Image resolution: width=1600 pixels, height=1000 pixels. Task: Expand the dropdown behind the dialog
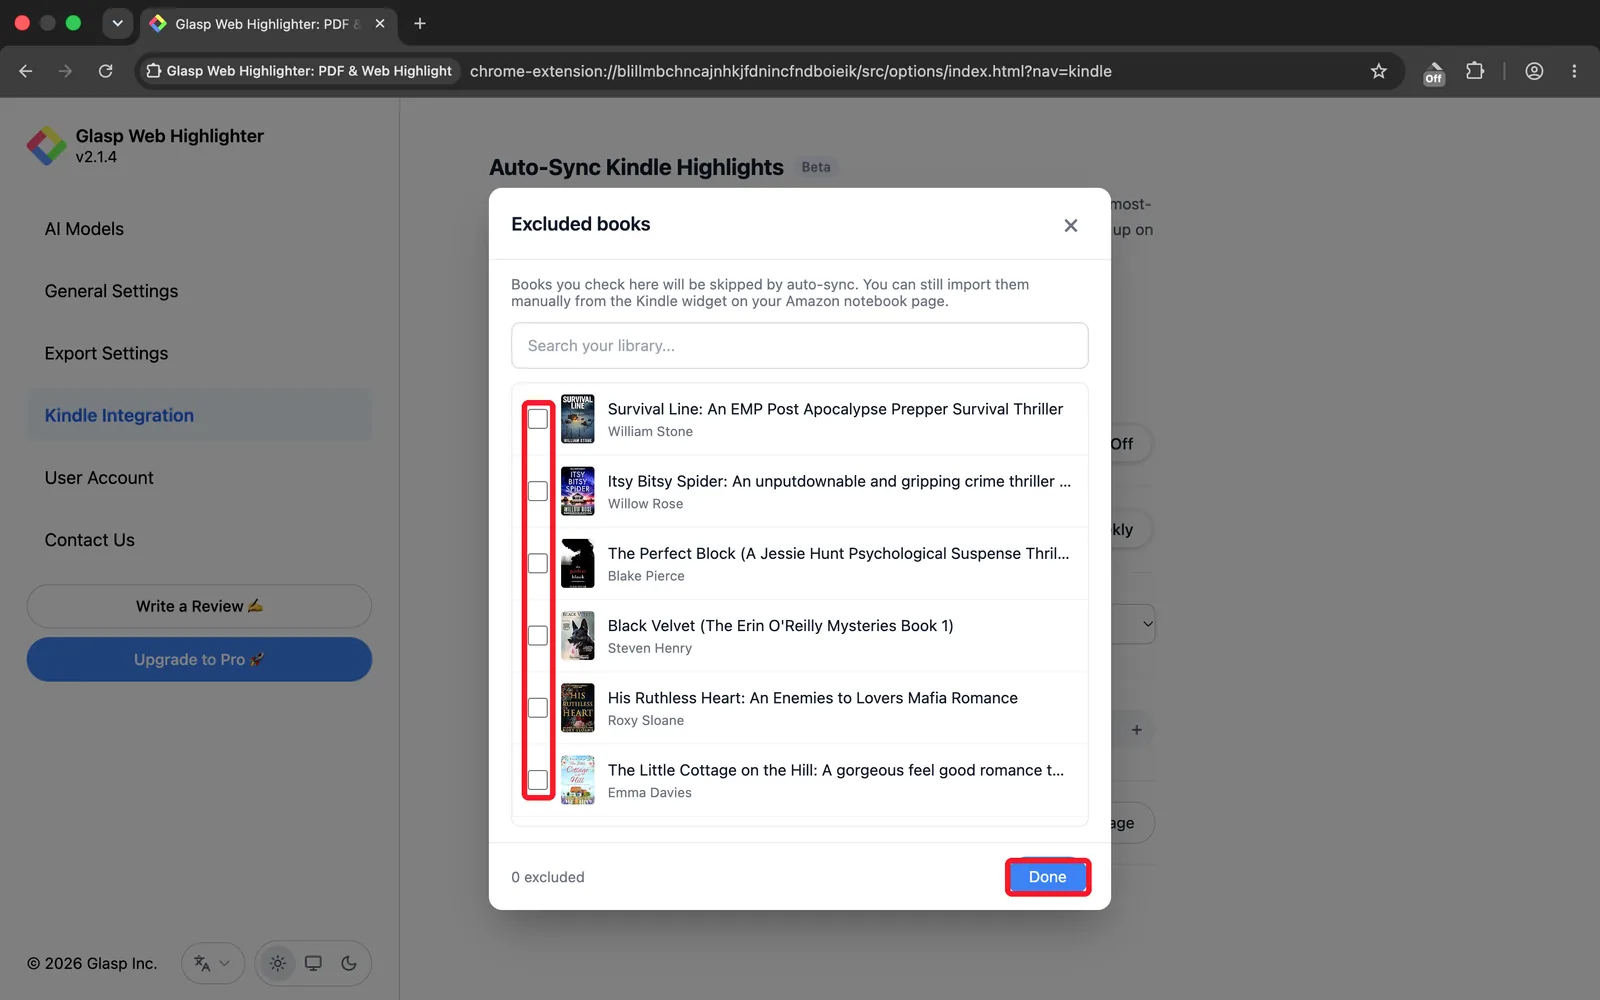pos(1147,624)
